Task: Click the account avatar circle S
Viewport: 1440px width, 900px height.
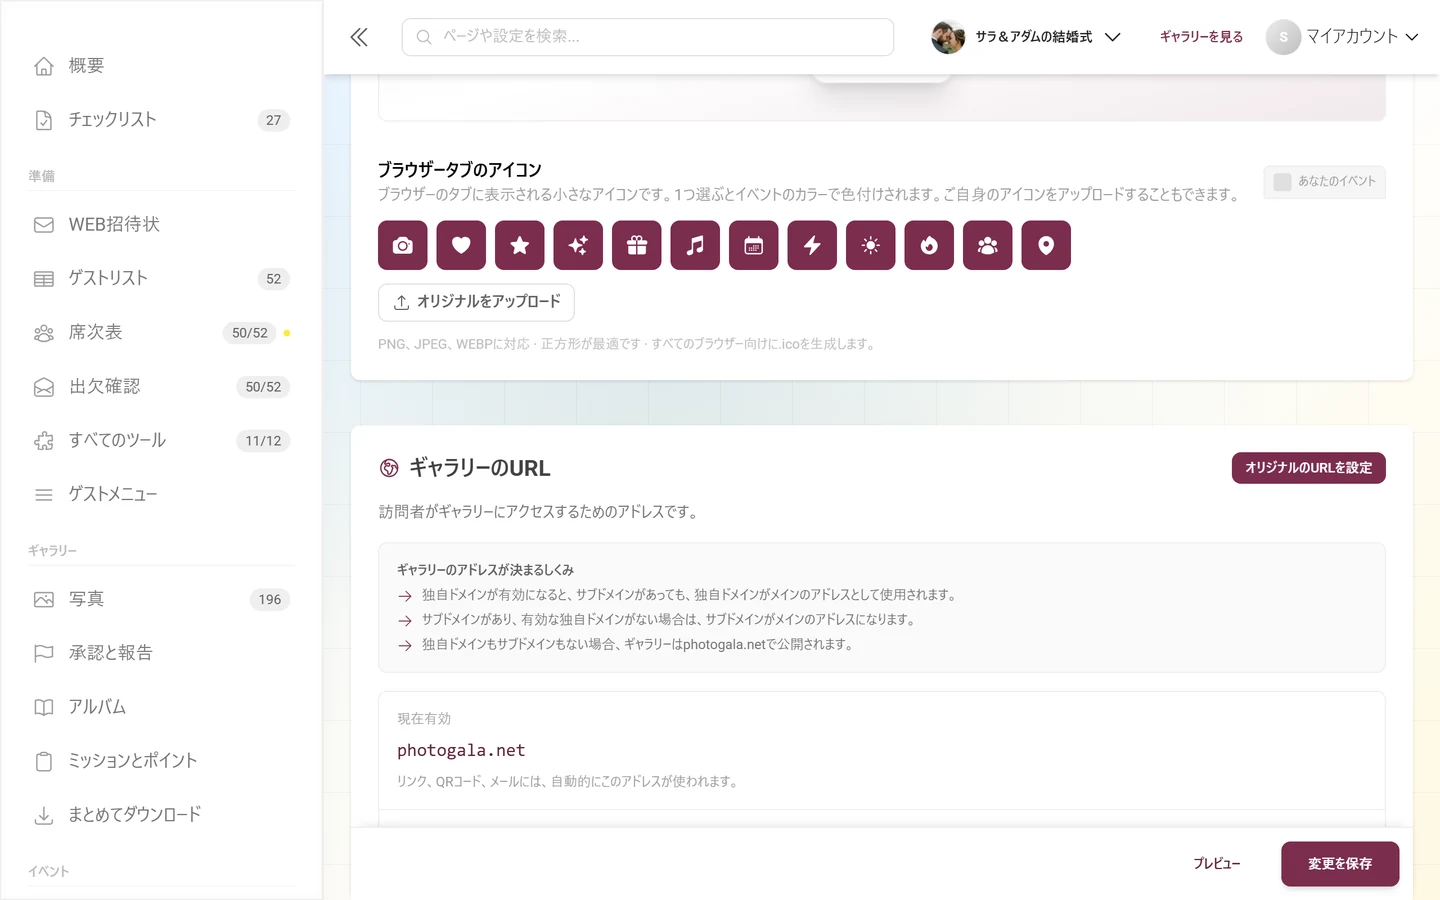Action: pos(1283,37)
